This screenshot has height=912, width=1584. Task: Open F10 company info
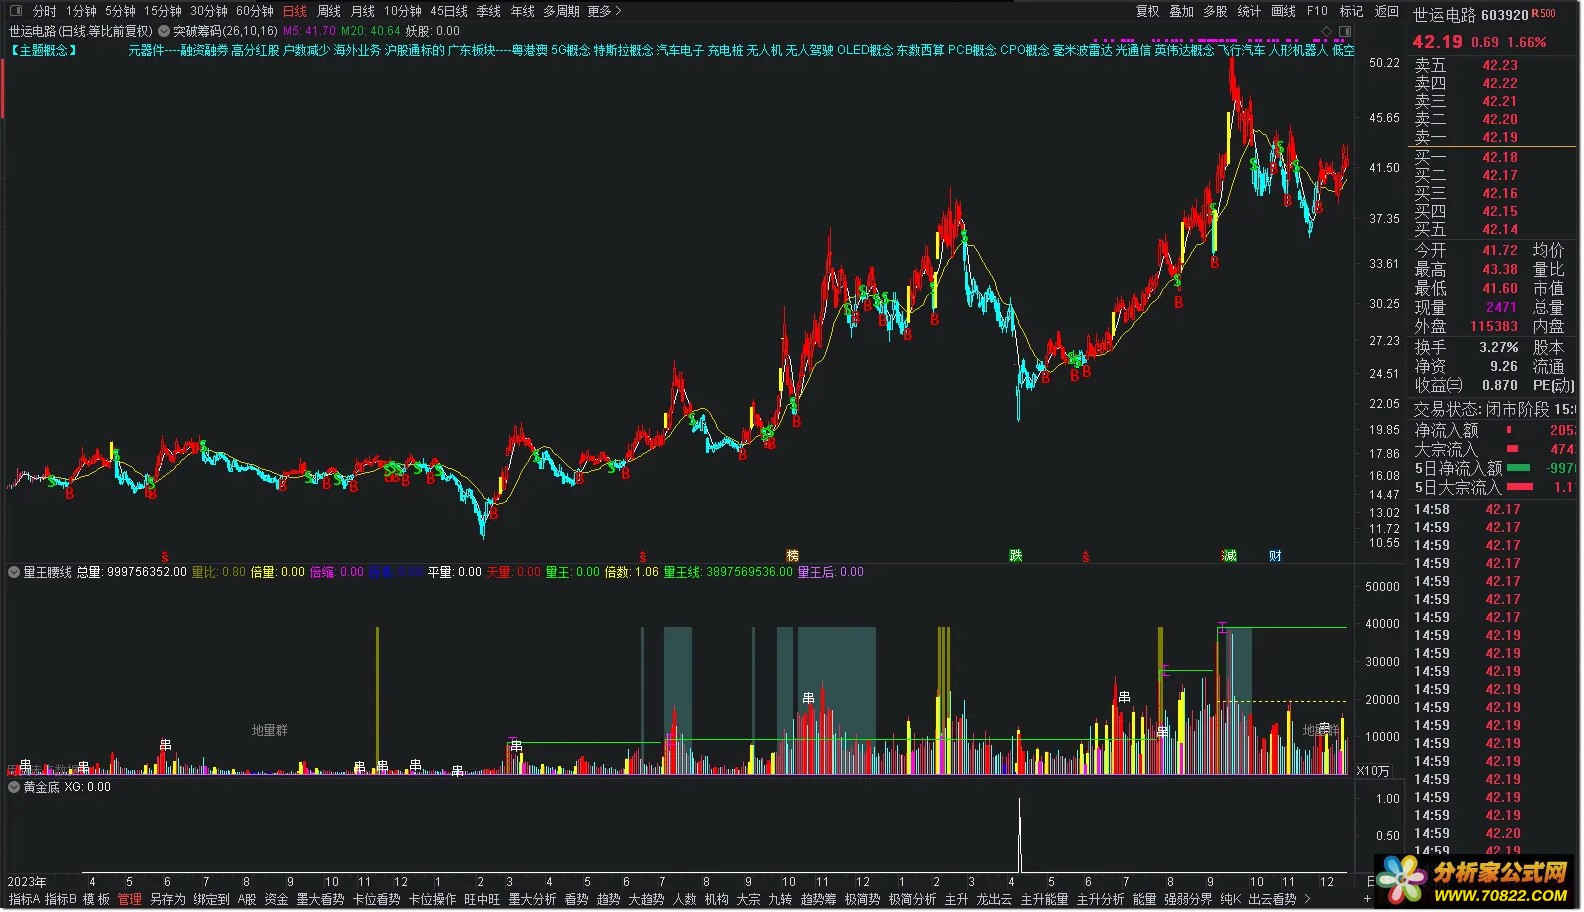(x=1318, y=11)
